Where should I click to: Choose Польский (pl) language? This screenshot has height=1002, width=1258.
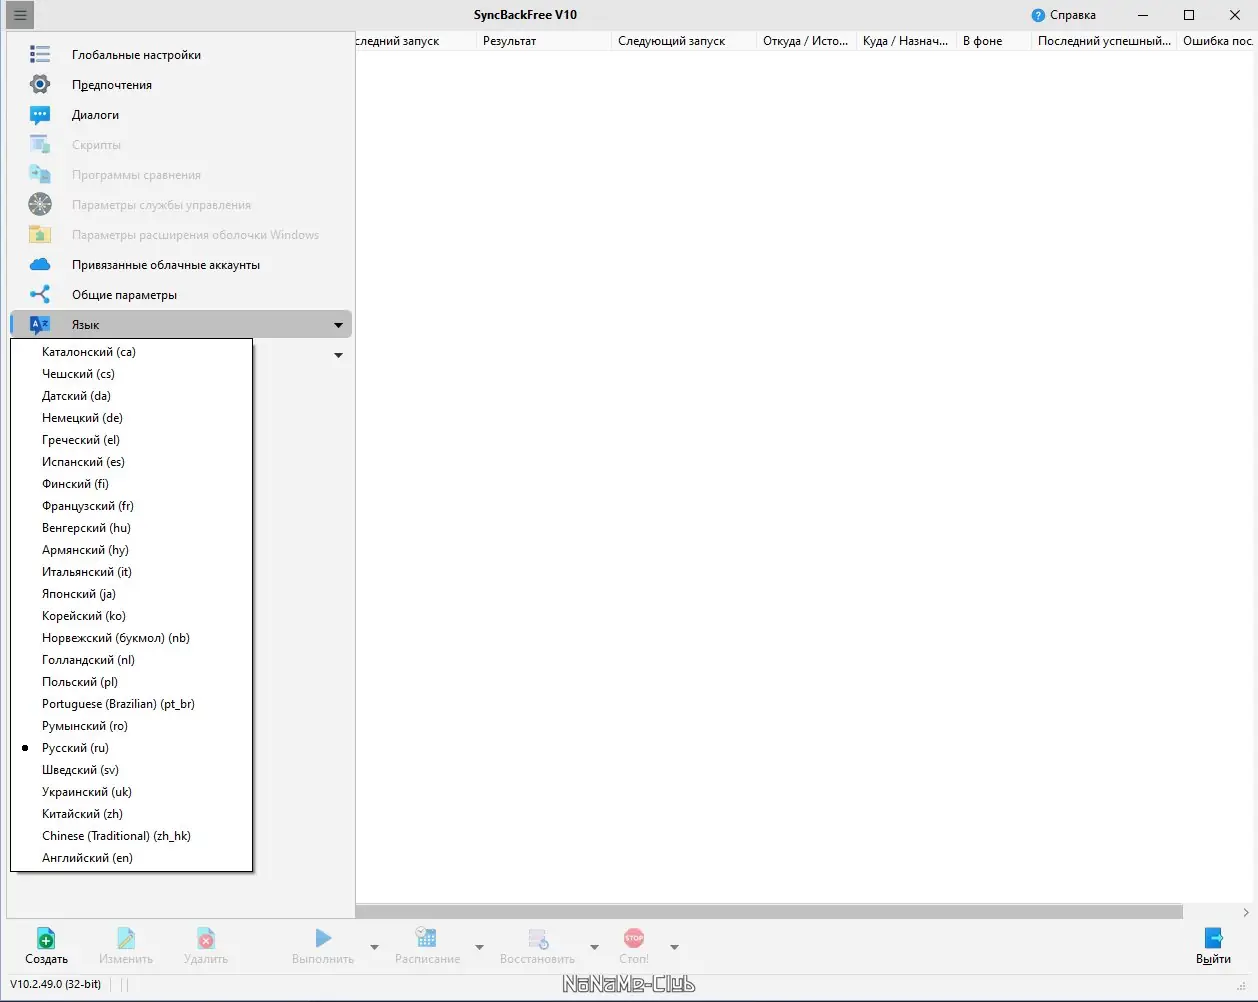[x=131, y=682]
